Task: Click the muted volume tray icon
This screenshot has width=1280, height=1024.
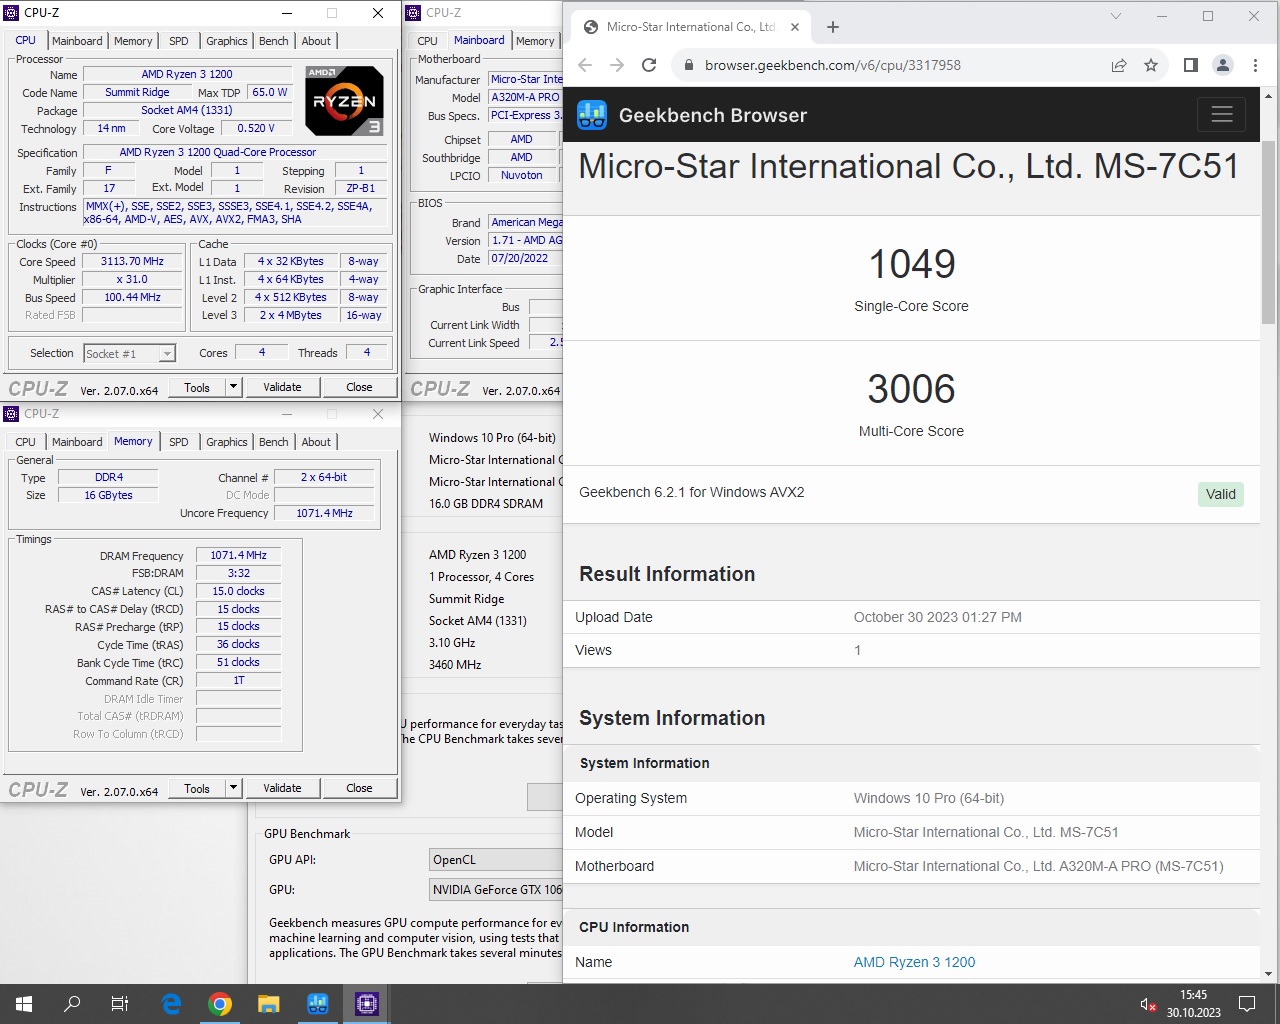Action: pos(1148,1004)
